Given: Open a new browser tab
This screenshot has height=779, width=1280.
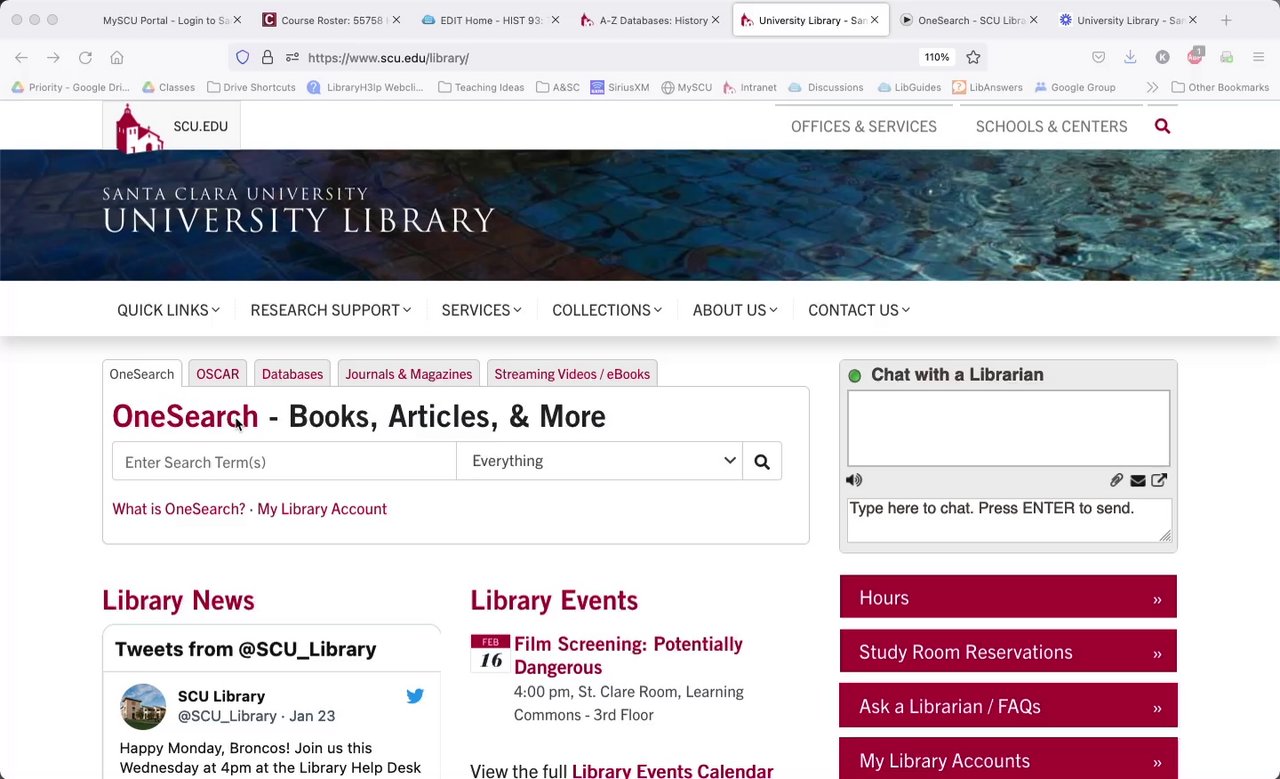Looking at the screenshot, I should tap(1226, 20).
